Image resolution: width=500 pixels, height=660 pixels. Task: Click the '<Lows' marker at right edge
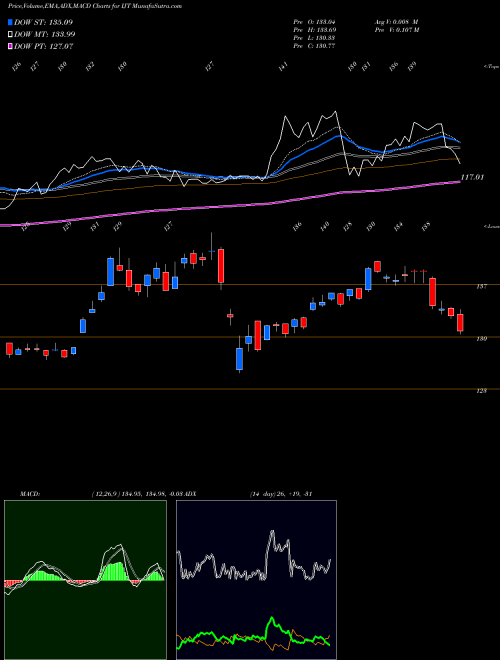coord(492,226)
